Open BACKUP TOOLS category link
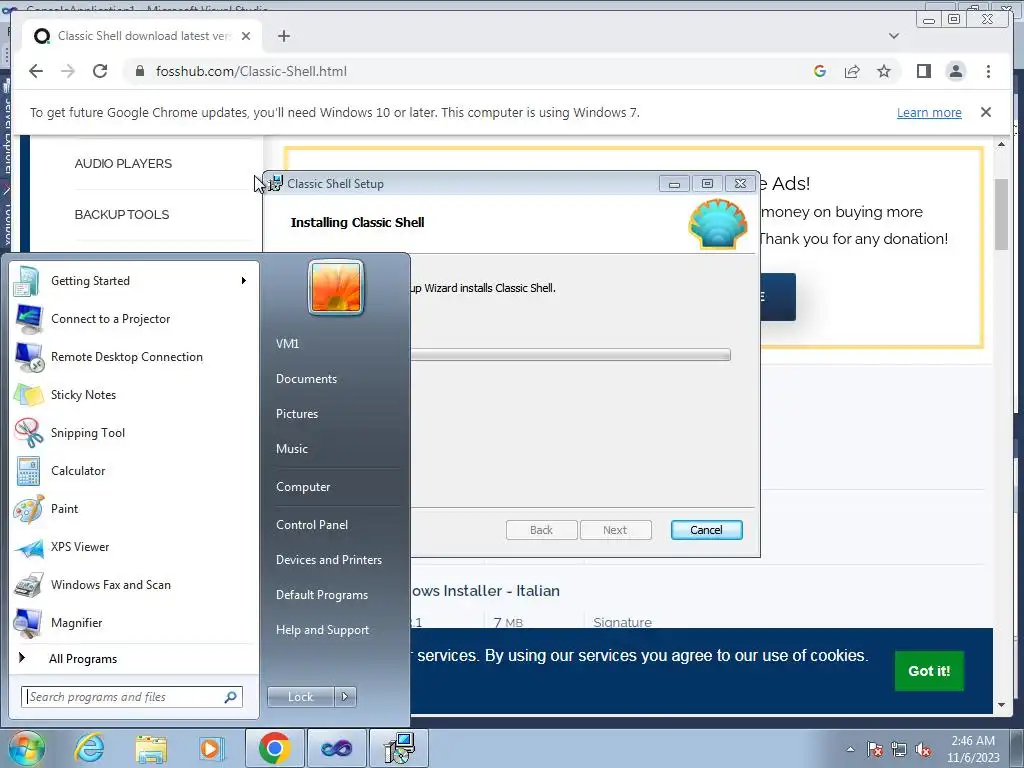 point(121,215)
